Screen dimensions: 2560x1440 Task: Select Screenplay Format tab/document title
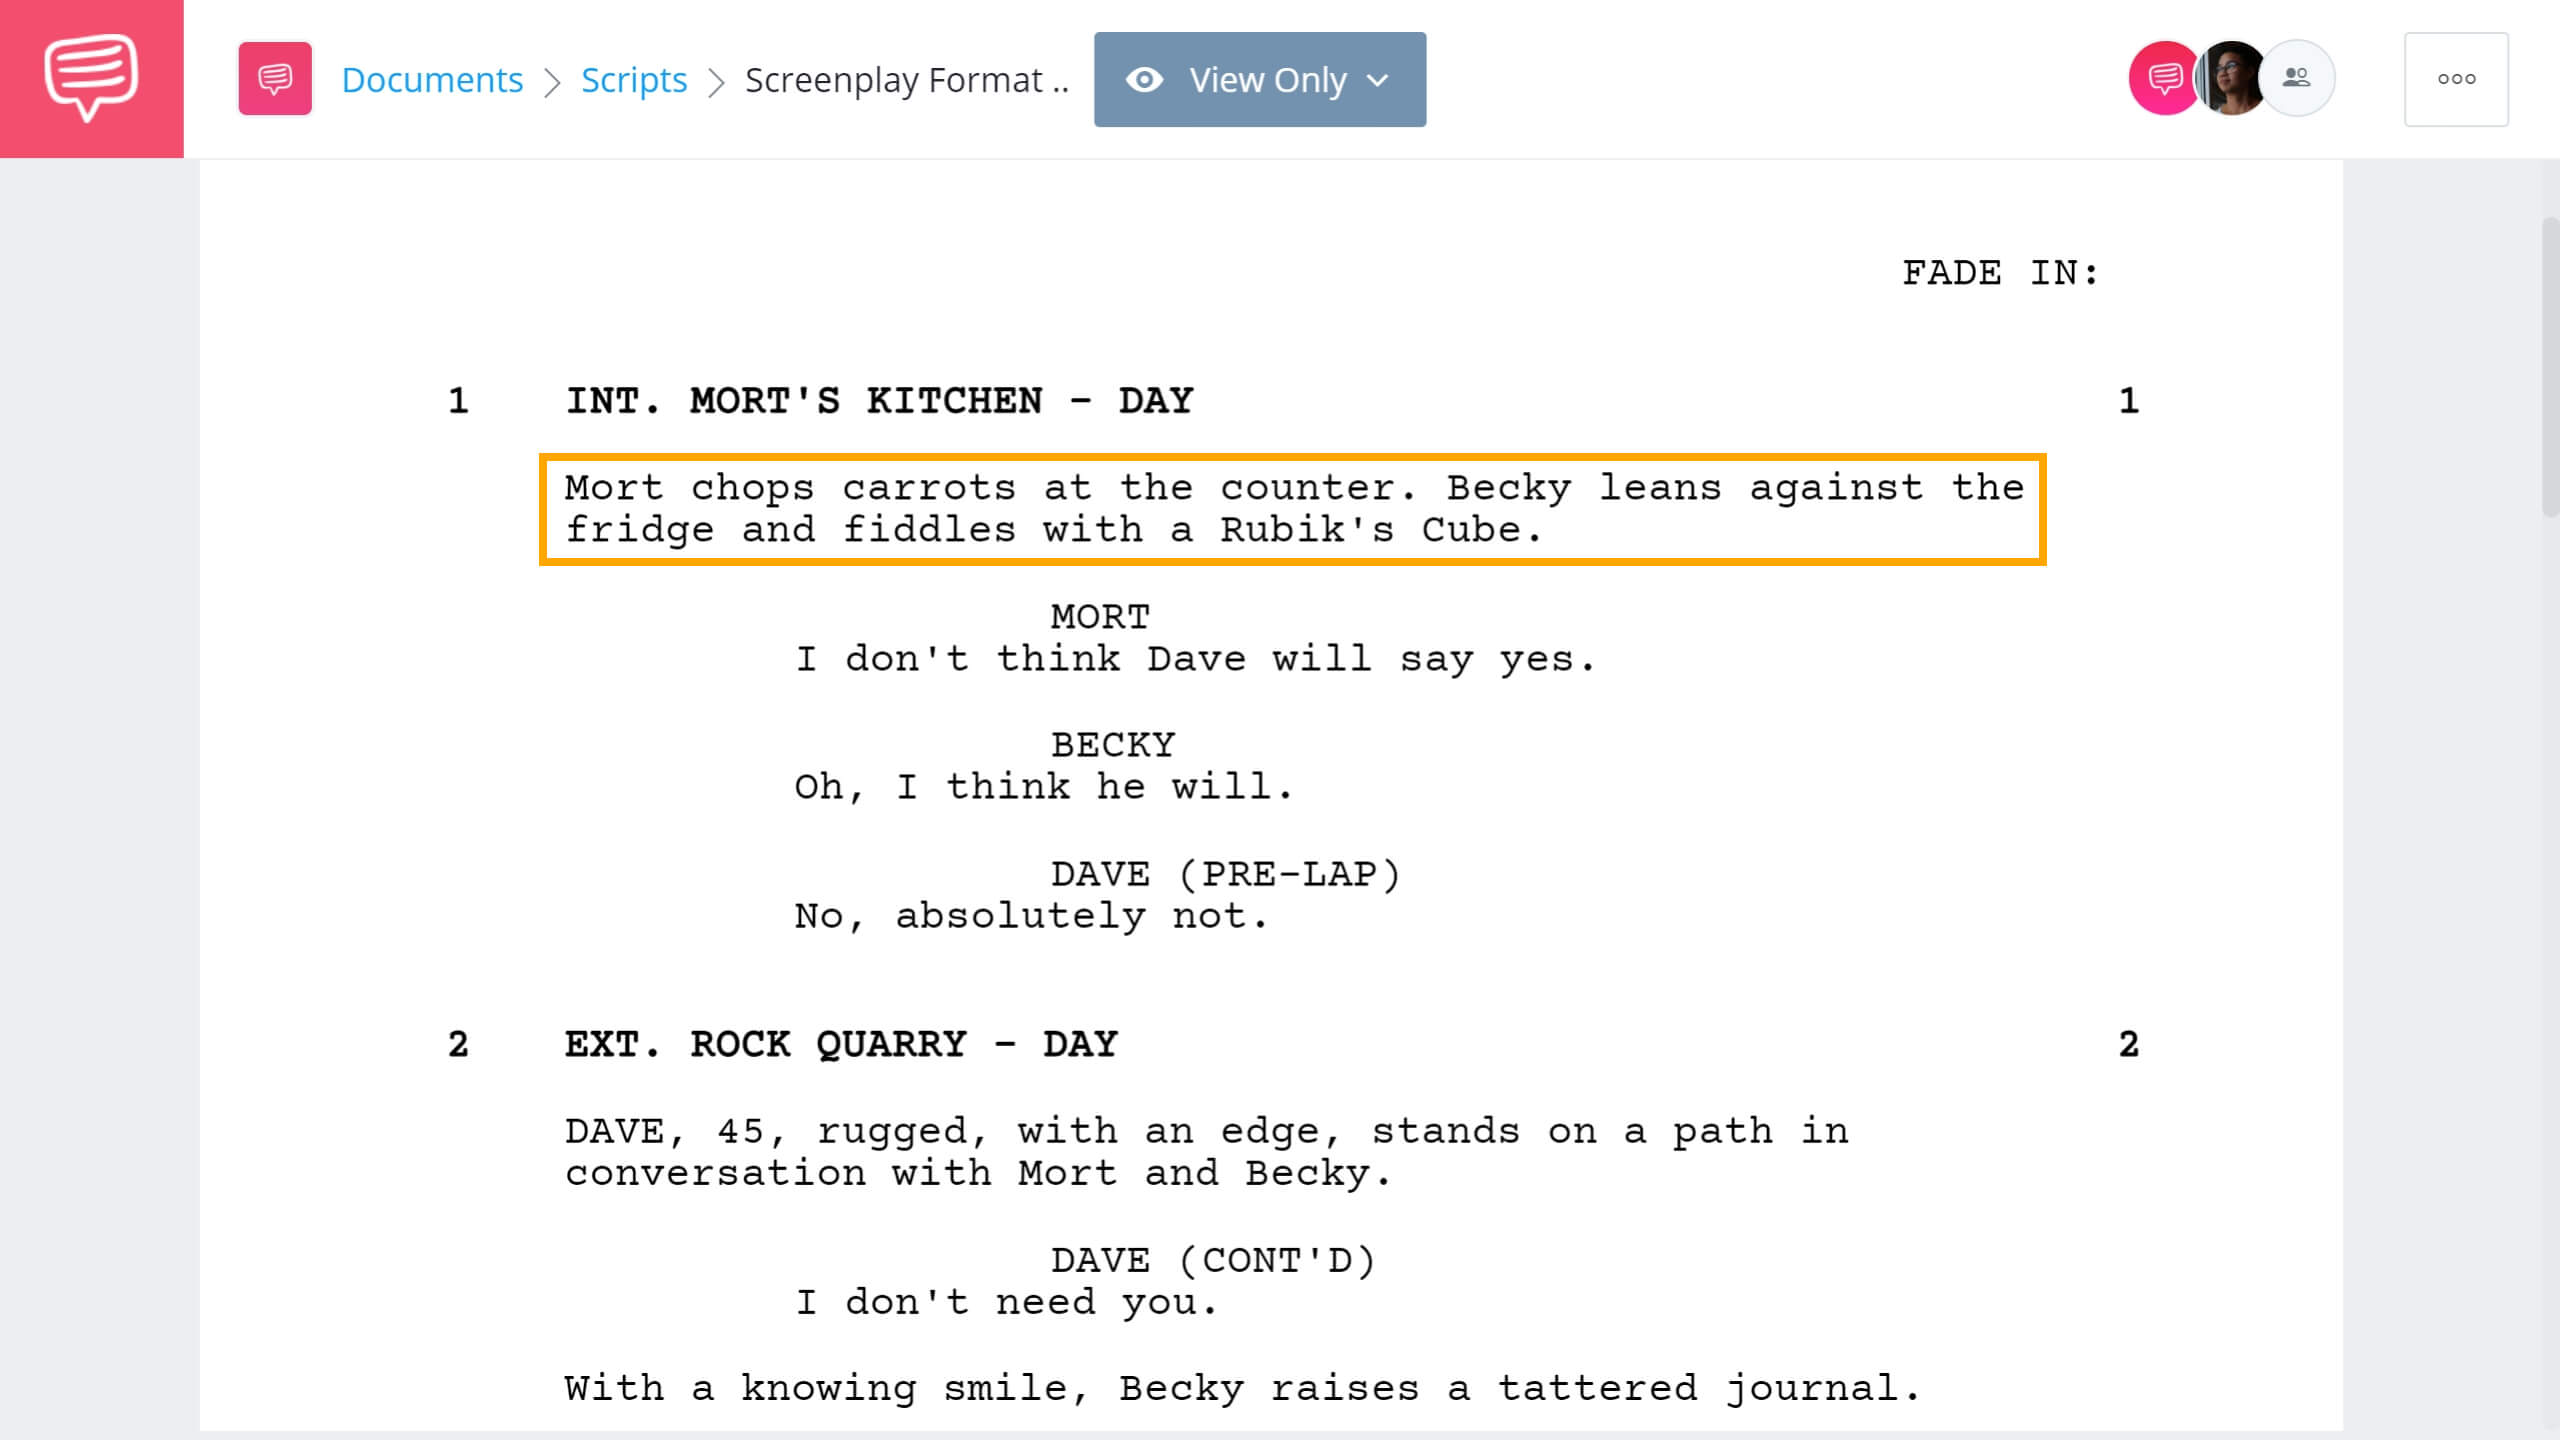click(x=905, y=79)
